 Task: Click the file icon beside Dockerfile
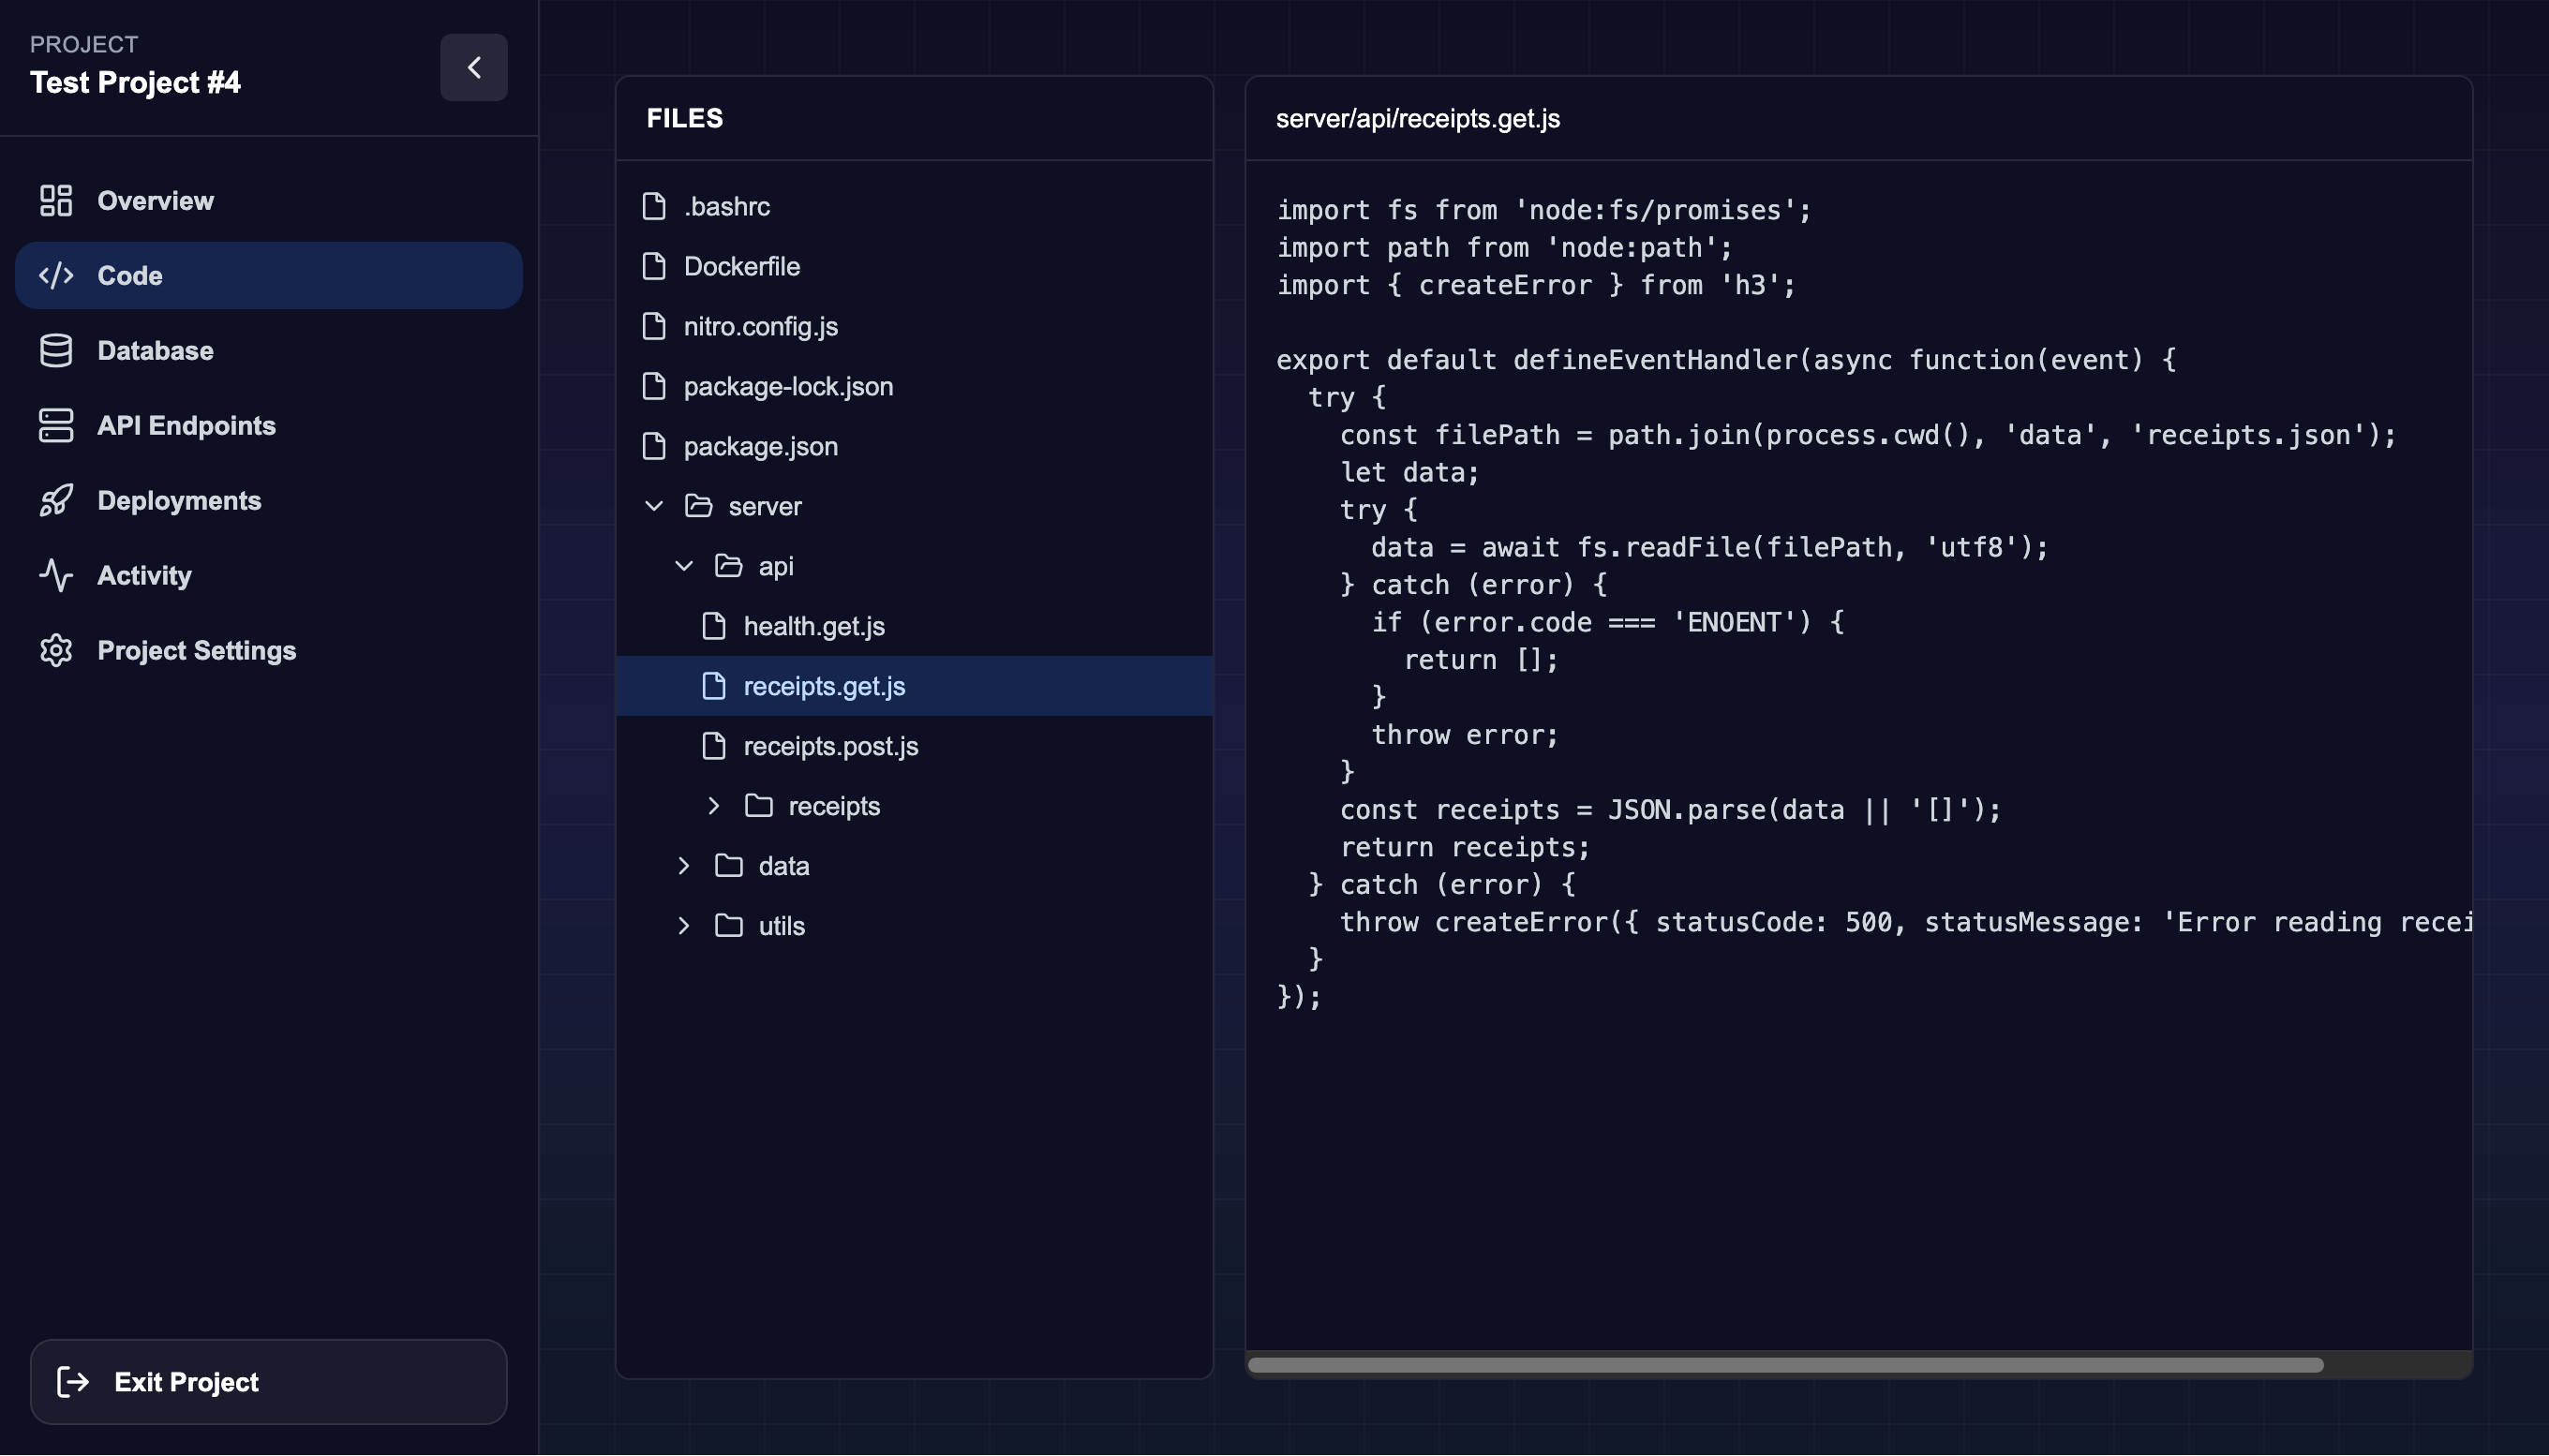[654, 266]
